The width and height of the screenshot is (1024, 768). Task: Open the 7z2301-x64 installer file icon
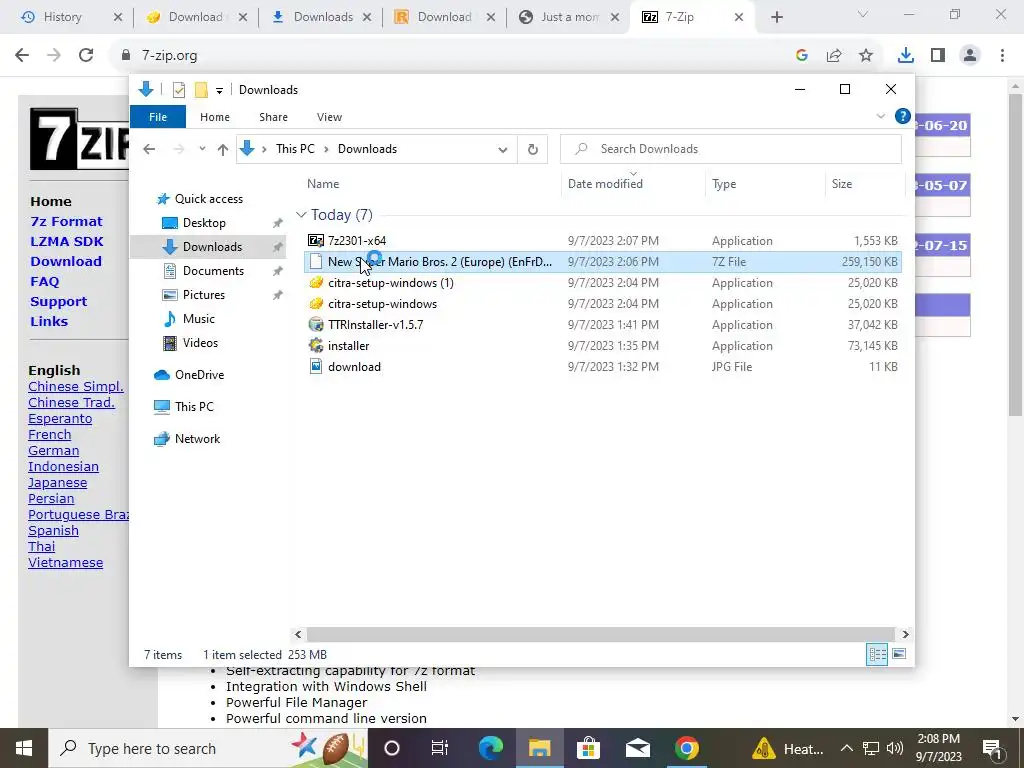(x=316, y=240)
